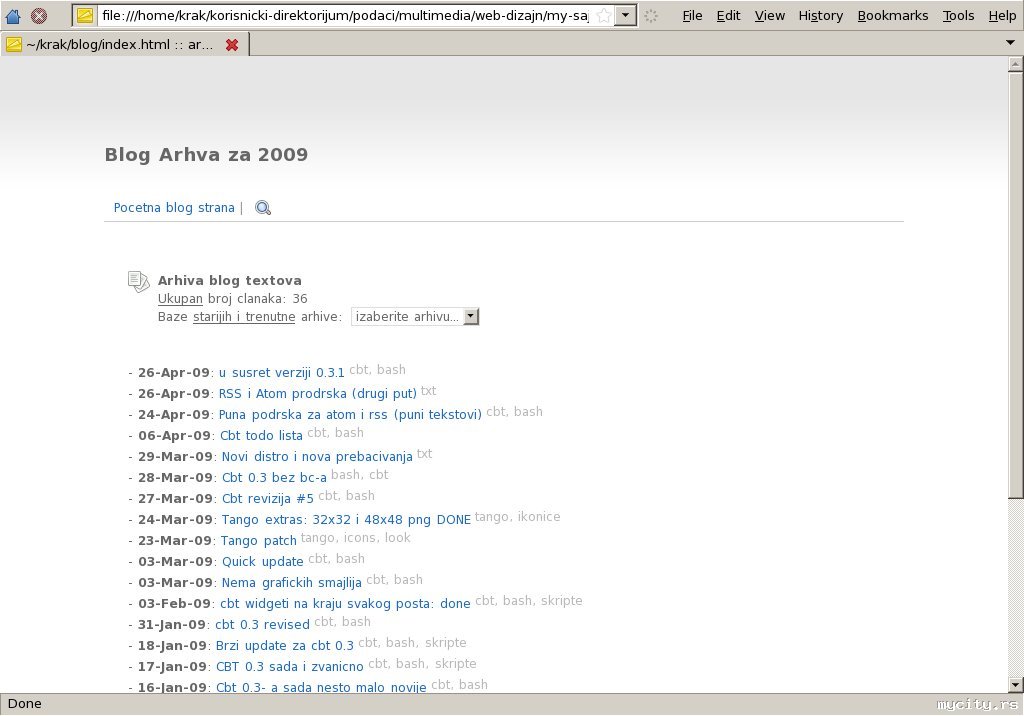Open the Tools menu
This screenshot has width=1024, height=716.
pyautogui.click(x=958, y=16)
